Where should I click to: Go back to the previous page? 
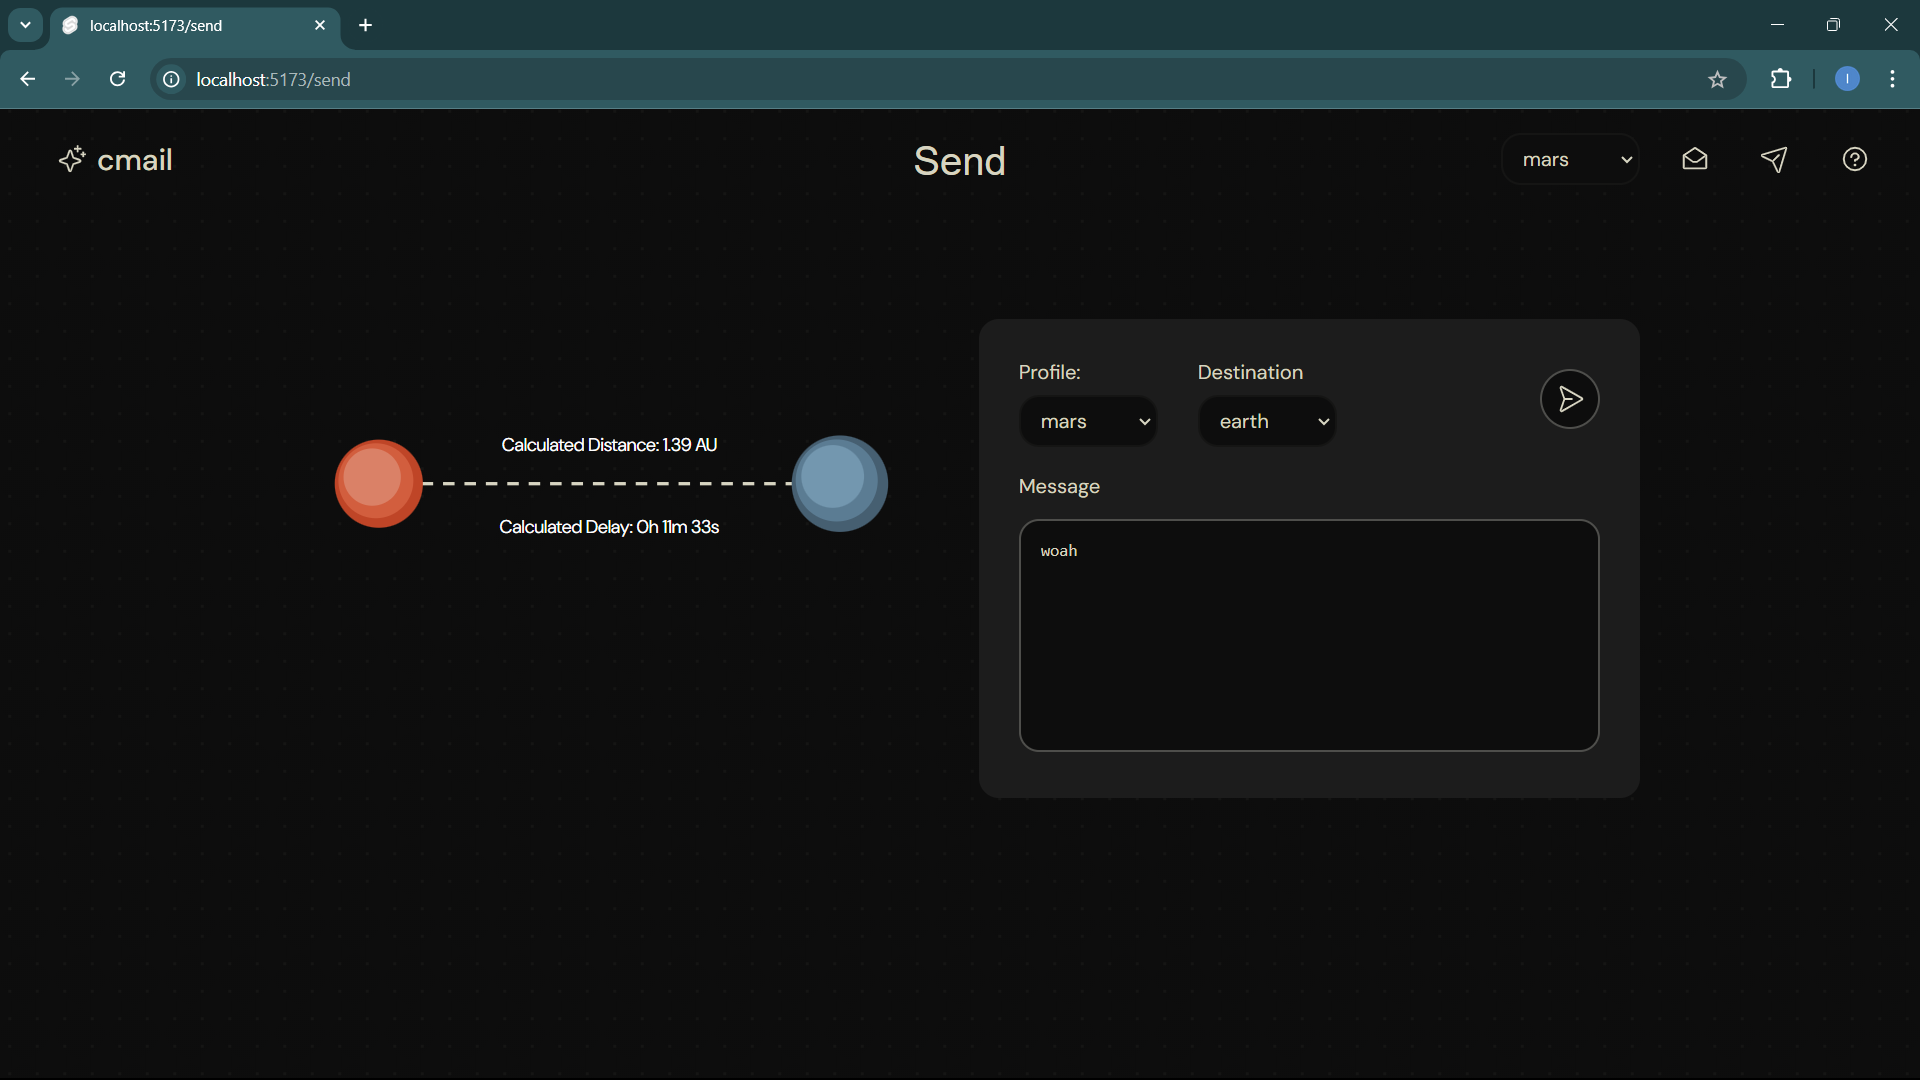(x=28, y=79)
